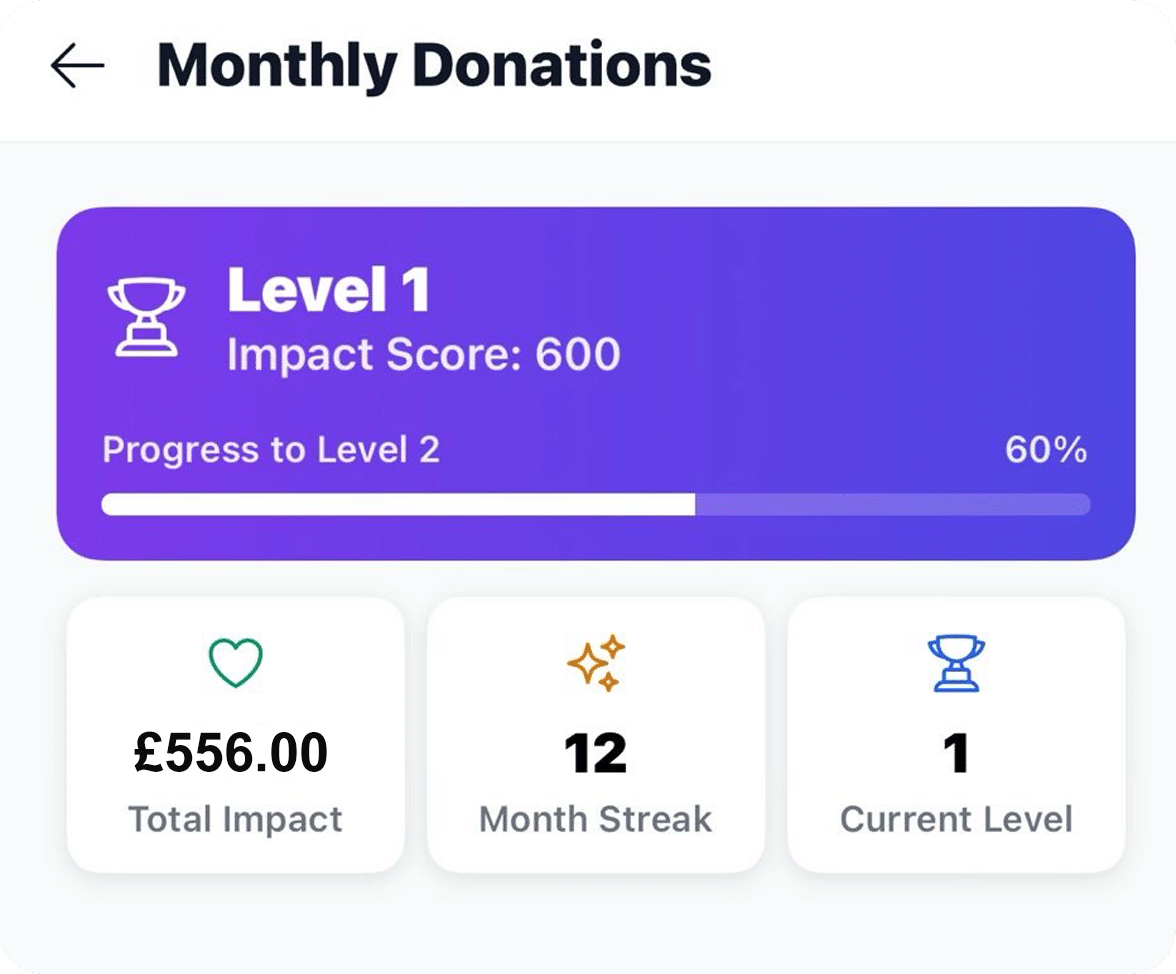Open the Current Level card
This screenshot has height=974, width=1176.
[956, 735]
